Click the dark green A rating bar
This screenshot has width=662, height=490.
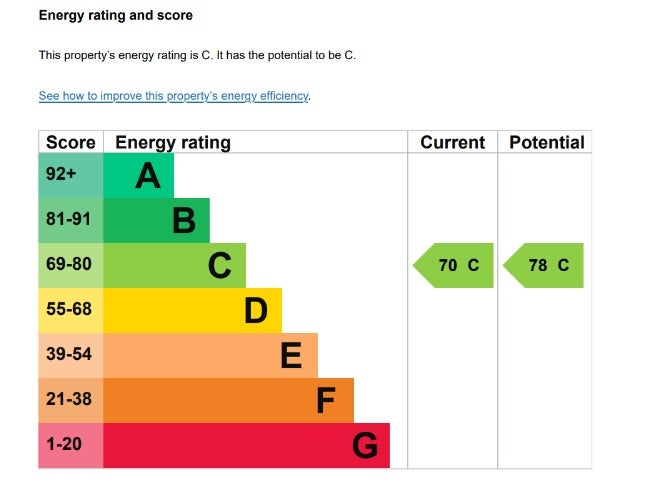[139, 176]
